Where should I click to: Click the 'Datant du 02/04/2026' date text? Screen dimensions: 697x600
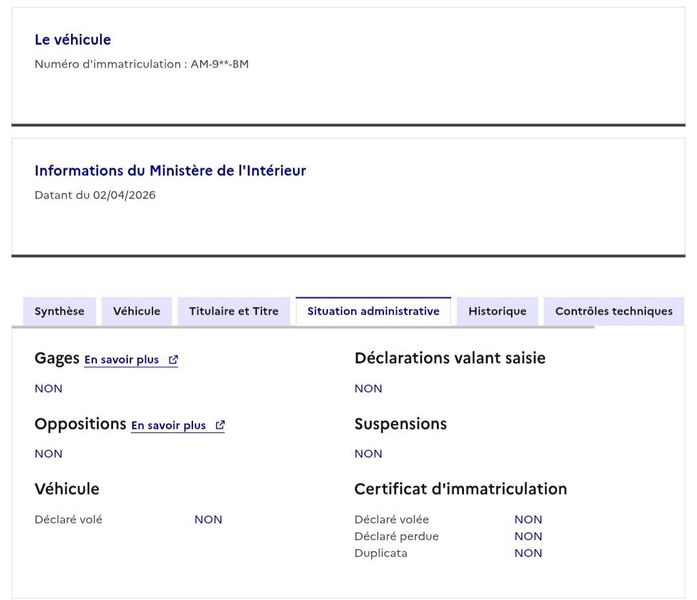(95, 195)
